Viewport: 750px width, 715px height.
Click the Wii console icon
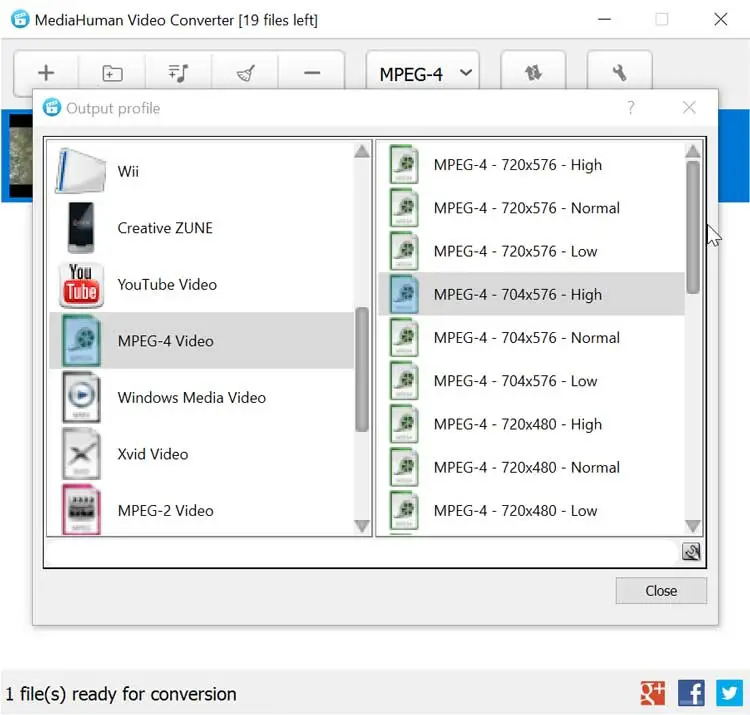point(81,171)
